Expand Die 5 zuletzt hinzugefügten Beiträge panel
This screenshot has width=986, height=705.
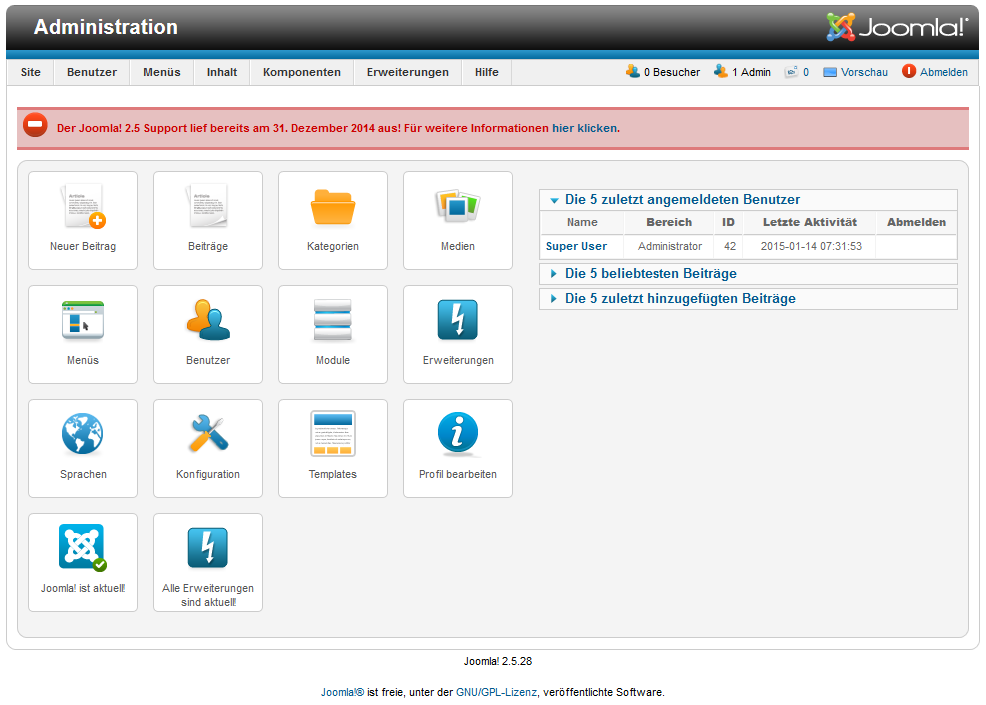coord(680,298)
